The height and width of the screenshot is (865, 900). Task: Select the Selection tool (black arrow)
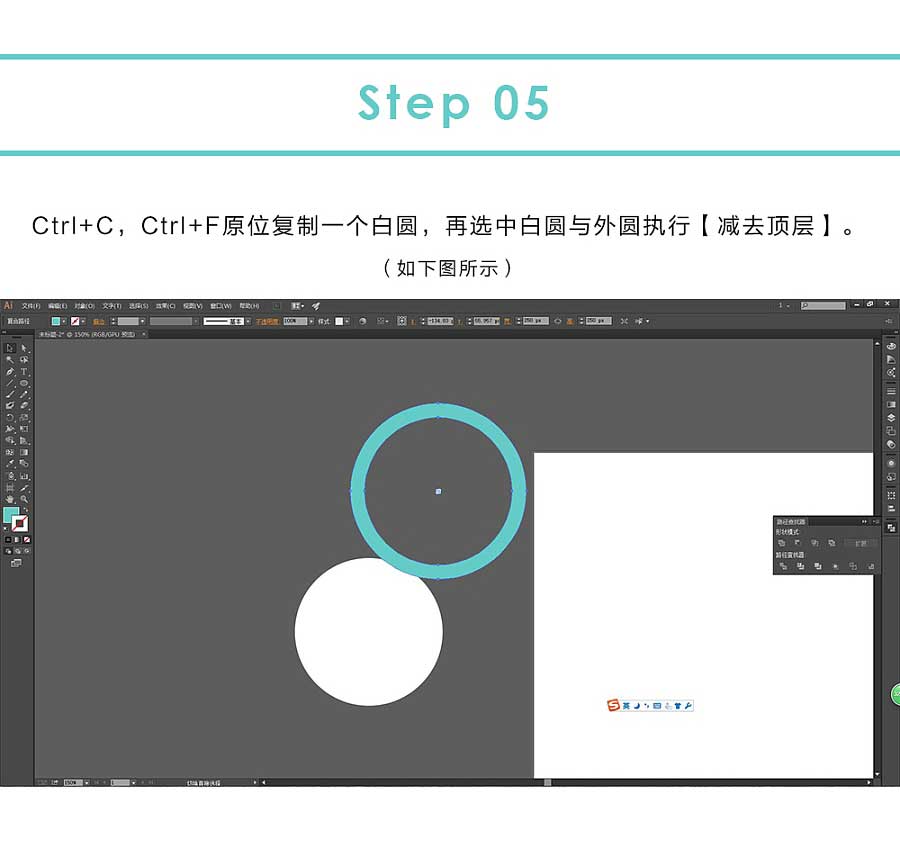pos(10,348)
